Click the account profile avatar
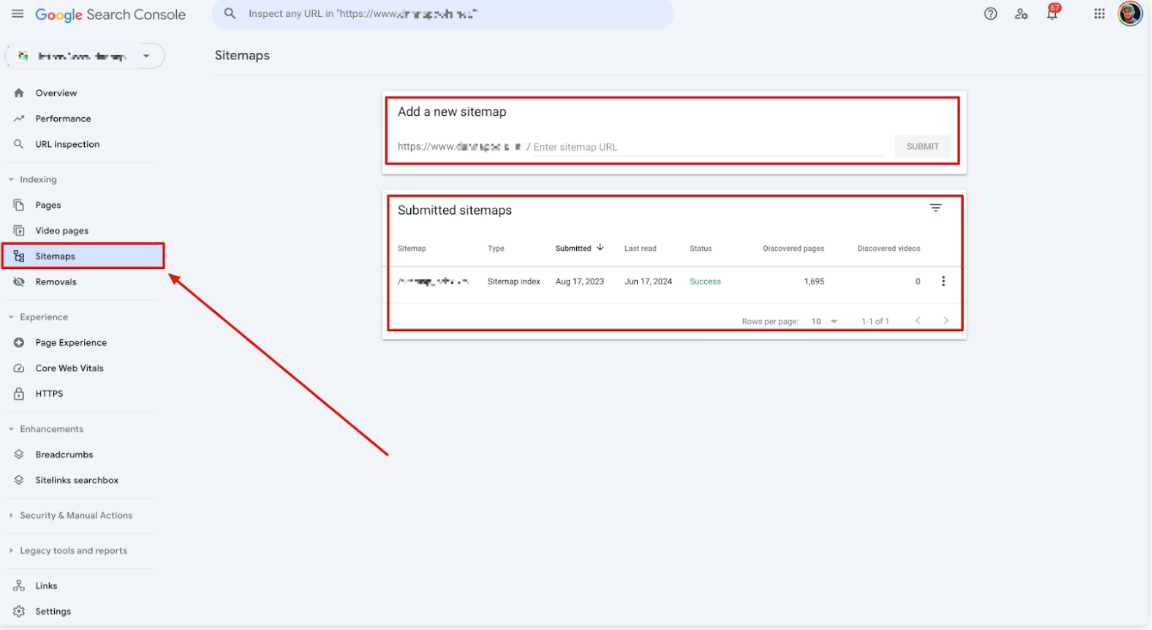This screenshot has width=1152, height=630. tap(1130, 14)
